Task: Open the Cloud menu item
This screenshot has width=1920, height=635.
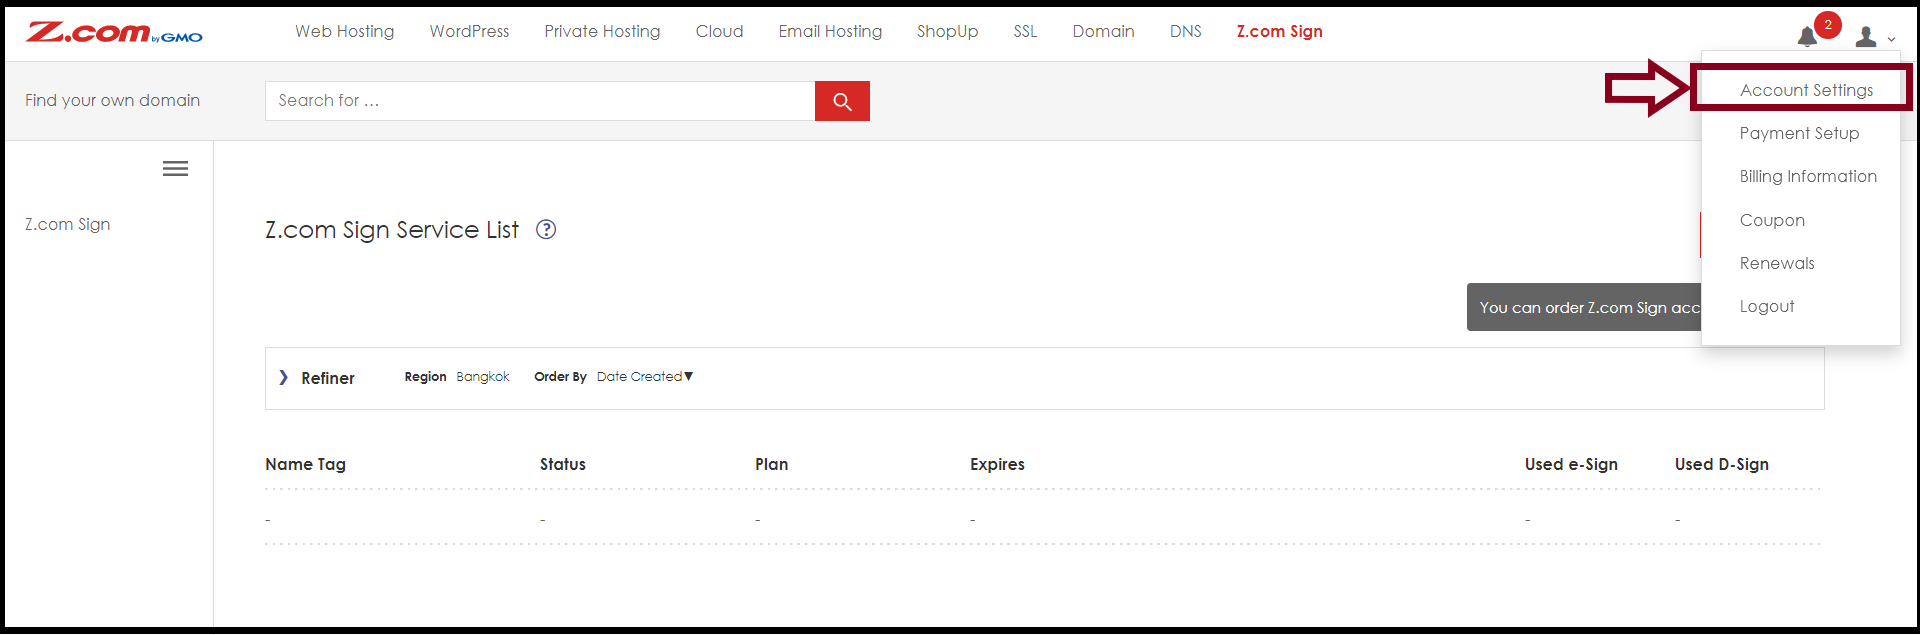Action: coord(719,31)
